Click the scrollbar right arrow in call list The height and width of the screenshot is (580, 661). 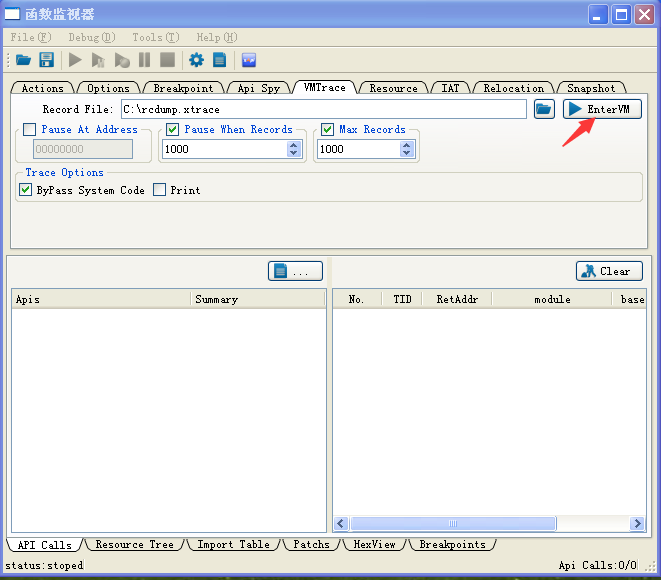tap(637, 524)
